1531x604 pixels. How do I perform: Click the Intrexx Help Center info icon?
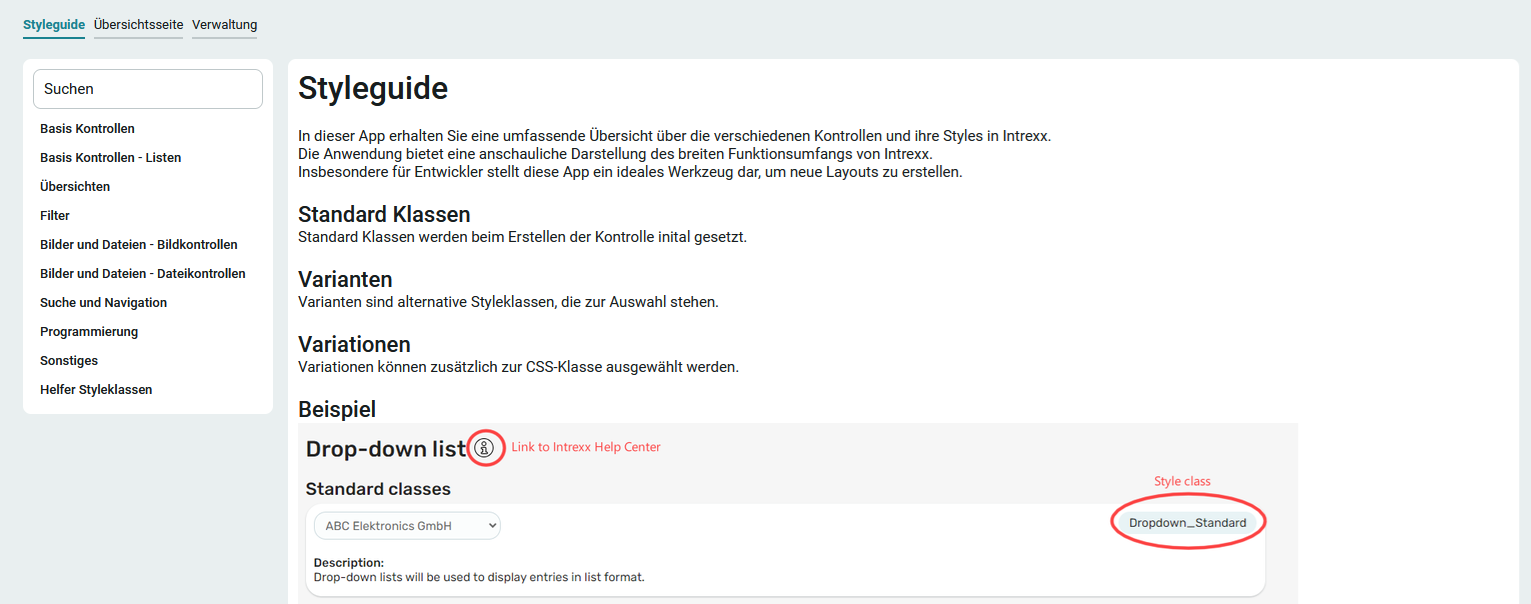(484, 448)
